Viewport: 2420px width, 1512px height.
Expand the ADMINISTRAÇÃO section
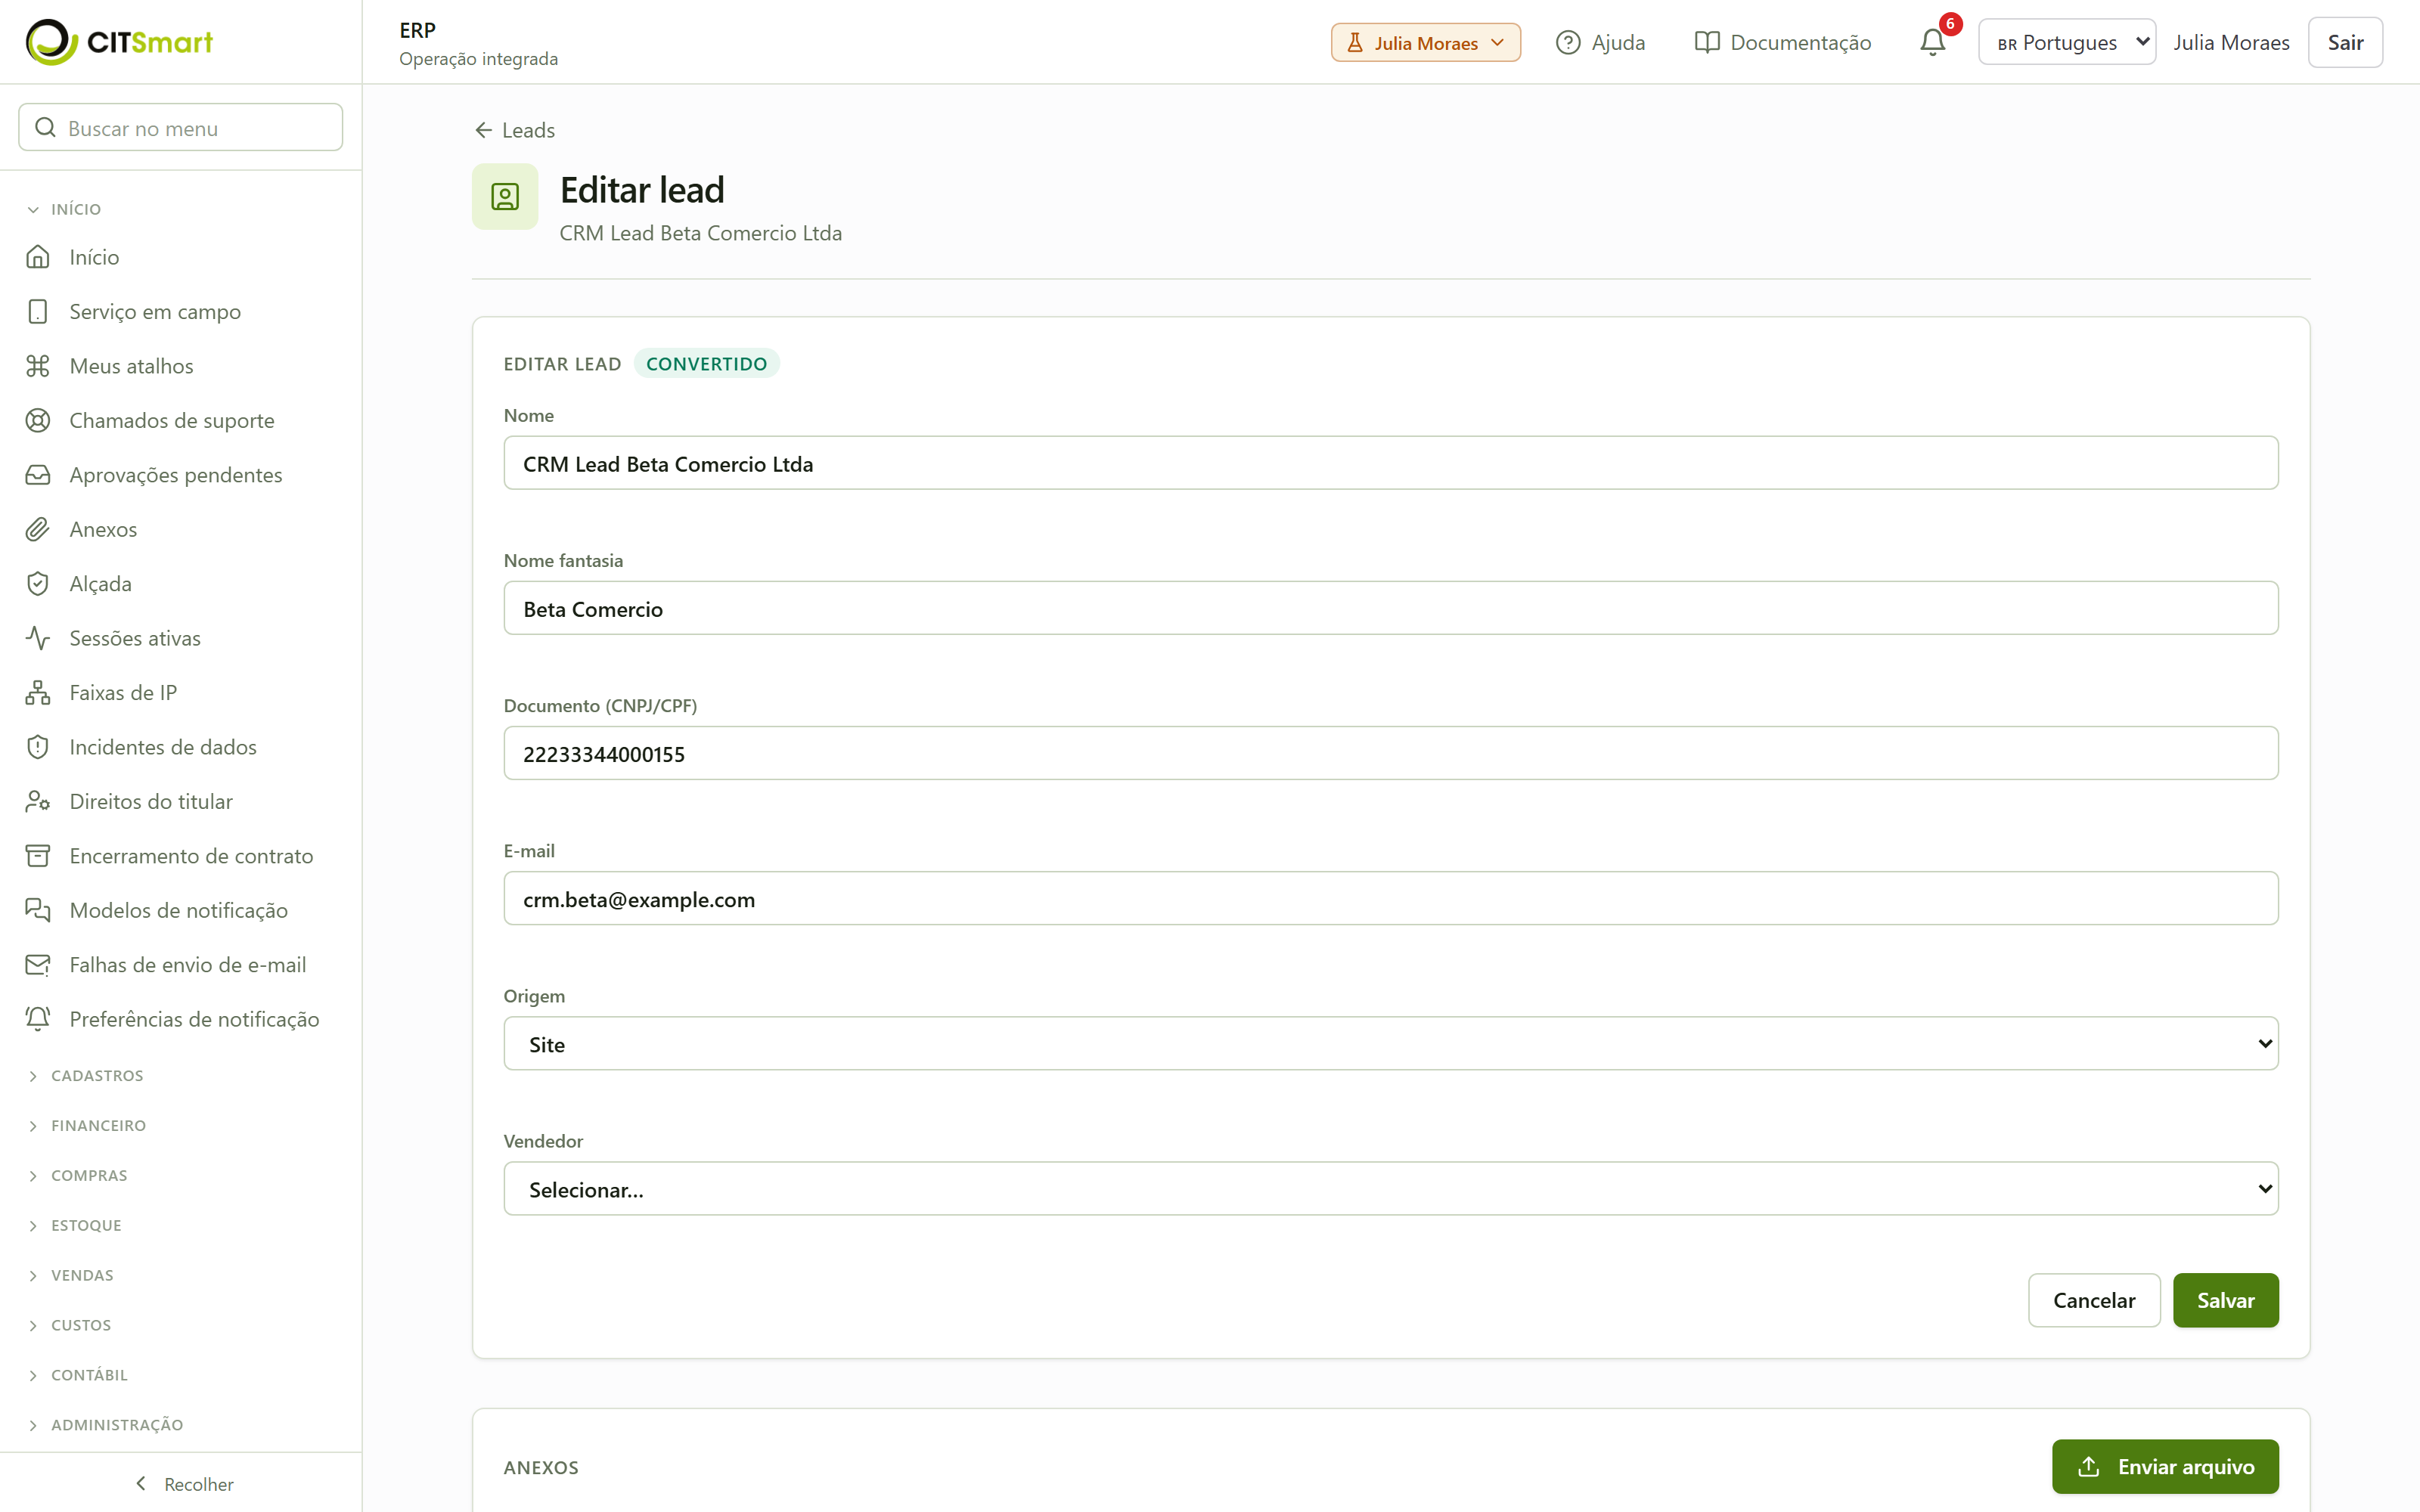(106, 1425)
